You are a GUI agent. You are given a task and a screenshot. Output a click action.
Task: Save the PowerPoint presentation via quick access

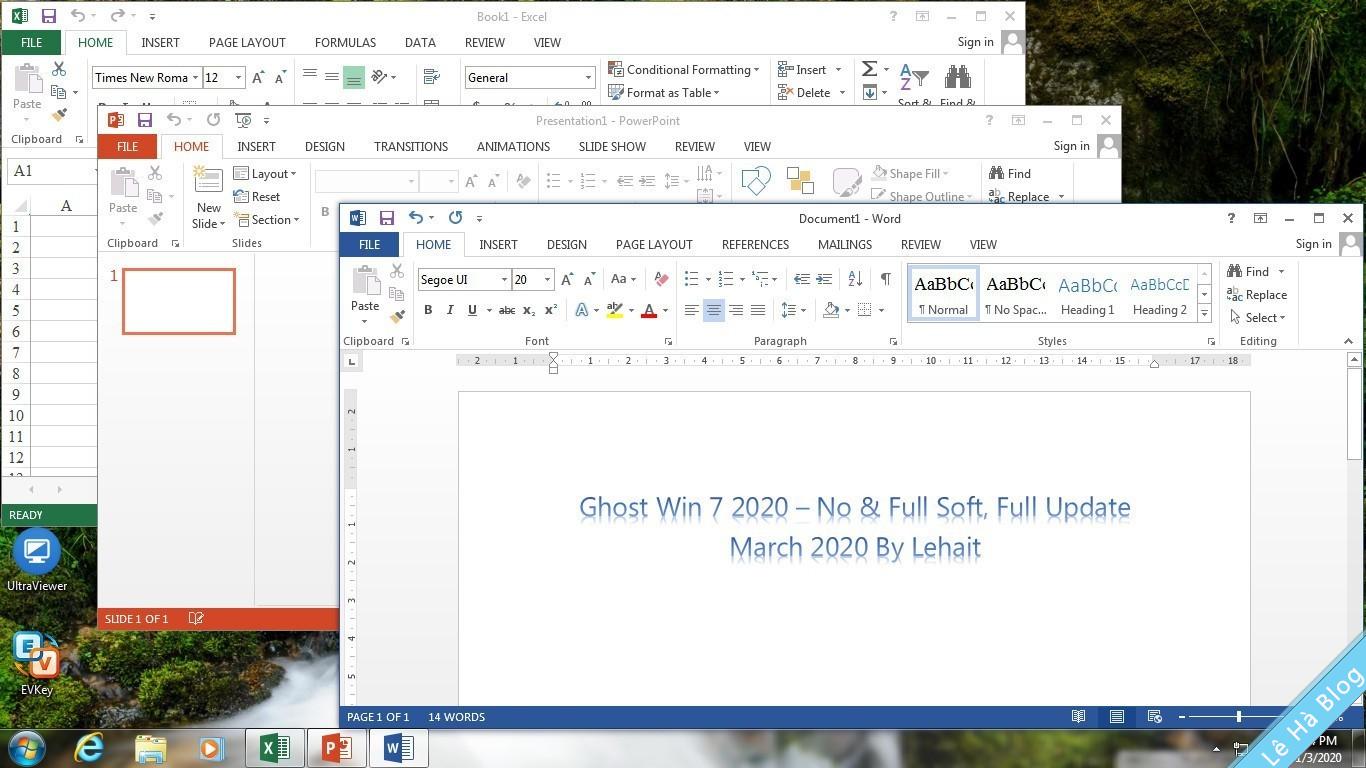click(145, 120)
